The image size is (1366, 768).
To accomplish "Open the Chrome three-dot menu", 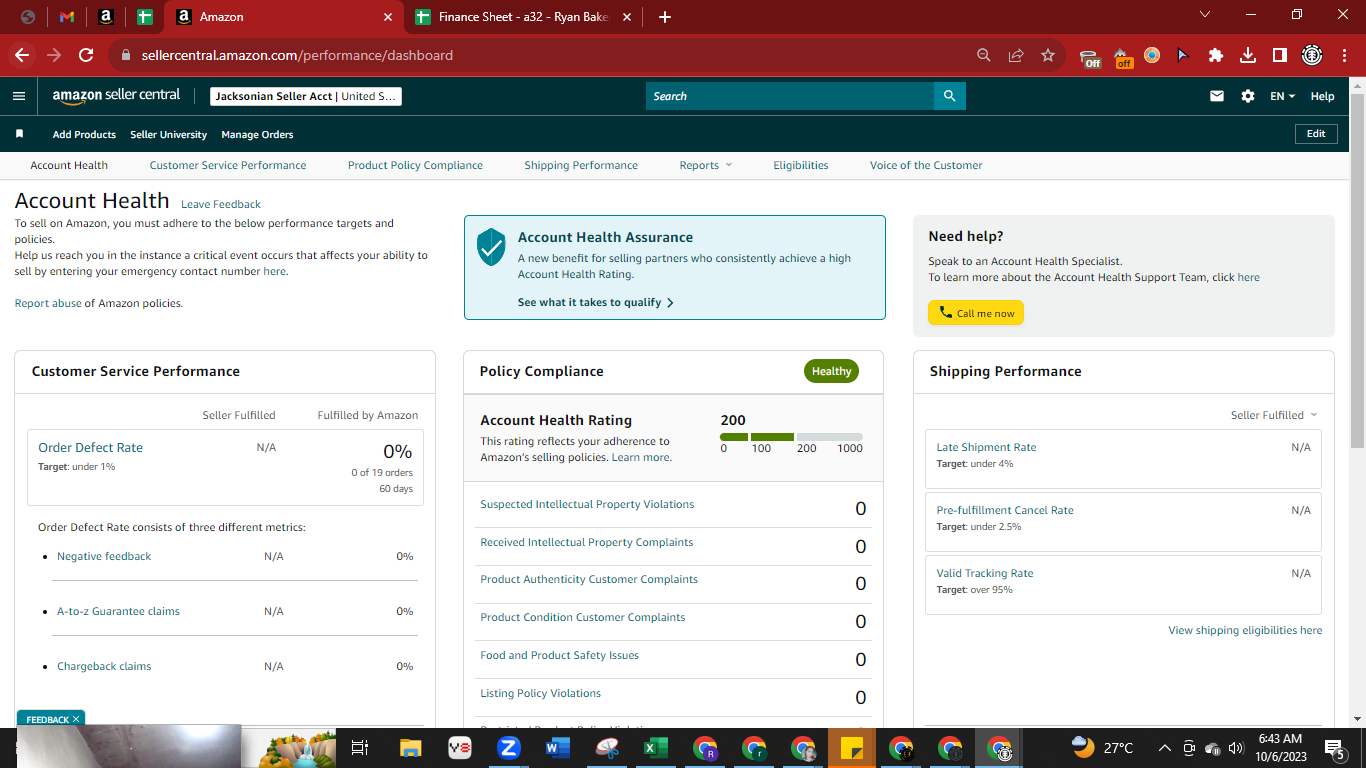I will pyautogui.click(x=1343, y=55).
